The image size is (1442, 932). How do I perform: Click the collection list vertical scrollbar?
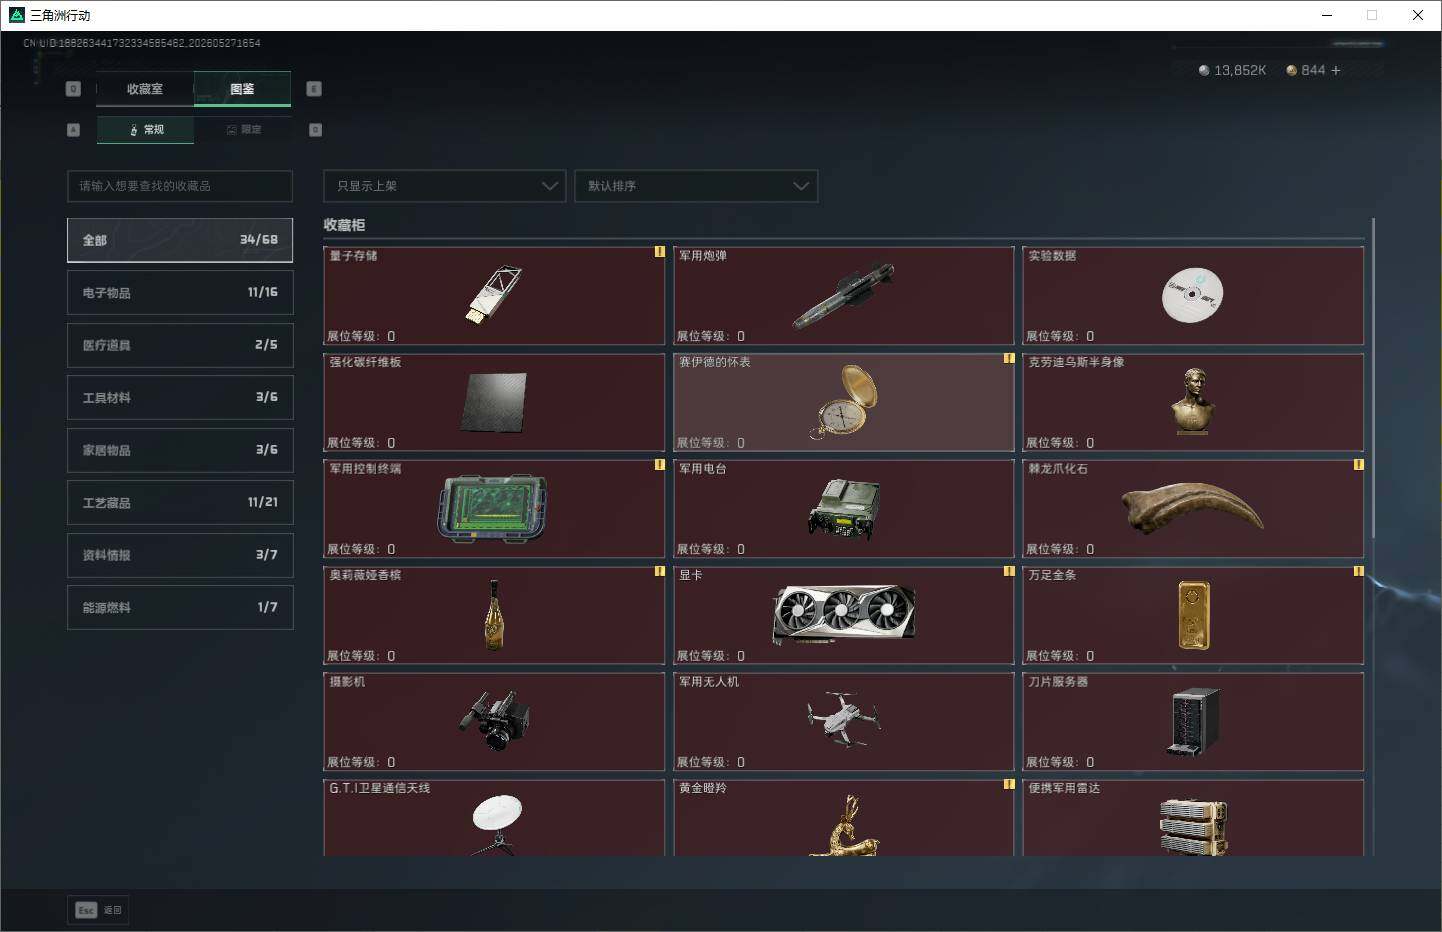pyautogui.click(x=1374, y=378)
